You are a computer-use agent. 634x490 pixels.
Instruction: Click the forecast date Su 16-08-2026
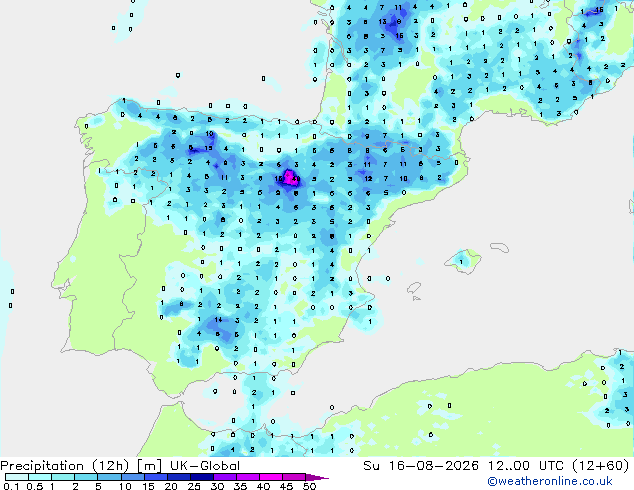tap(421, 466)
